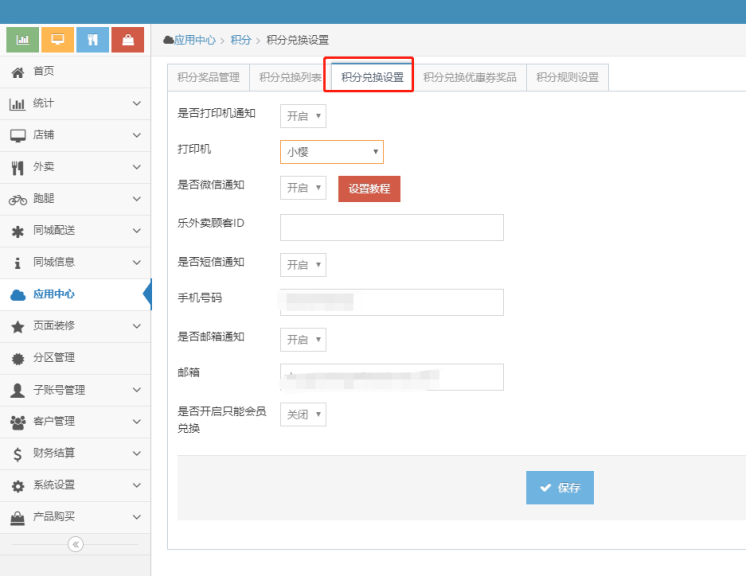Image resolution: width=746 pixels, height=576 pixels.
Task: Open the 是否打印机通知 dropdown
Action: pyautogui.click(x=303, y=116)
